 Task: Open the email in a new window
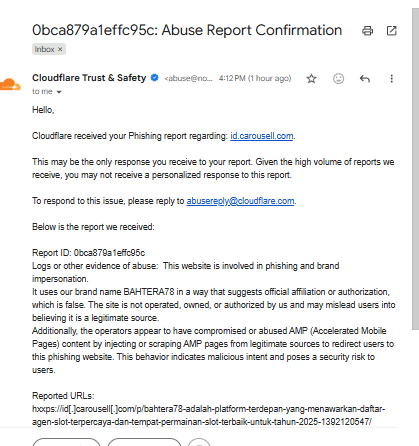391,31
